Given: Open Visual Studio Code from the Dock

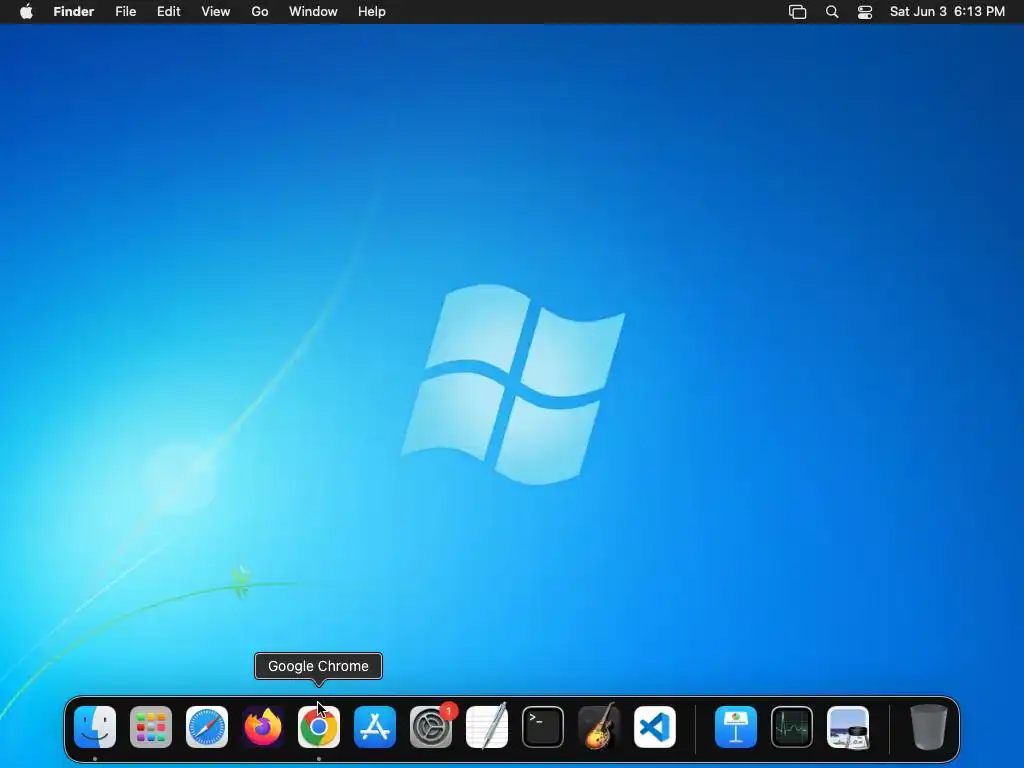Looking at the screenshot, I should coord(655,727).
